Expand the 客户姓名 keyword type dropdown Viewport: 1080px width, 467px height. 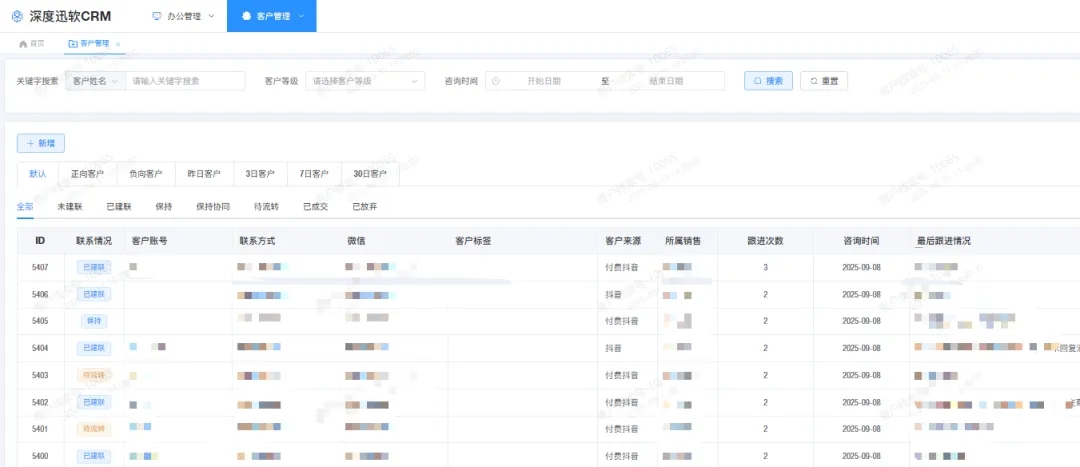click(94, 81)
